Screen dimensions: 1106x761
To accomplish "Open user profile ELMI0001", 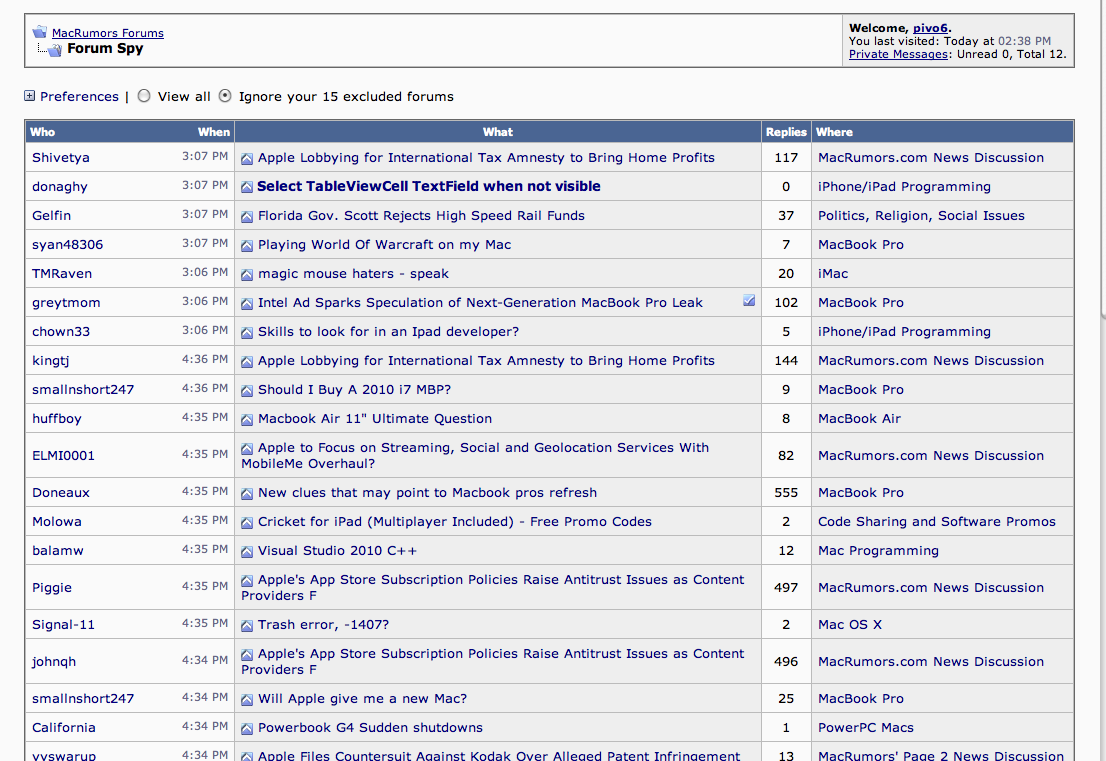I will tap(63, 456).
